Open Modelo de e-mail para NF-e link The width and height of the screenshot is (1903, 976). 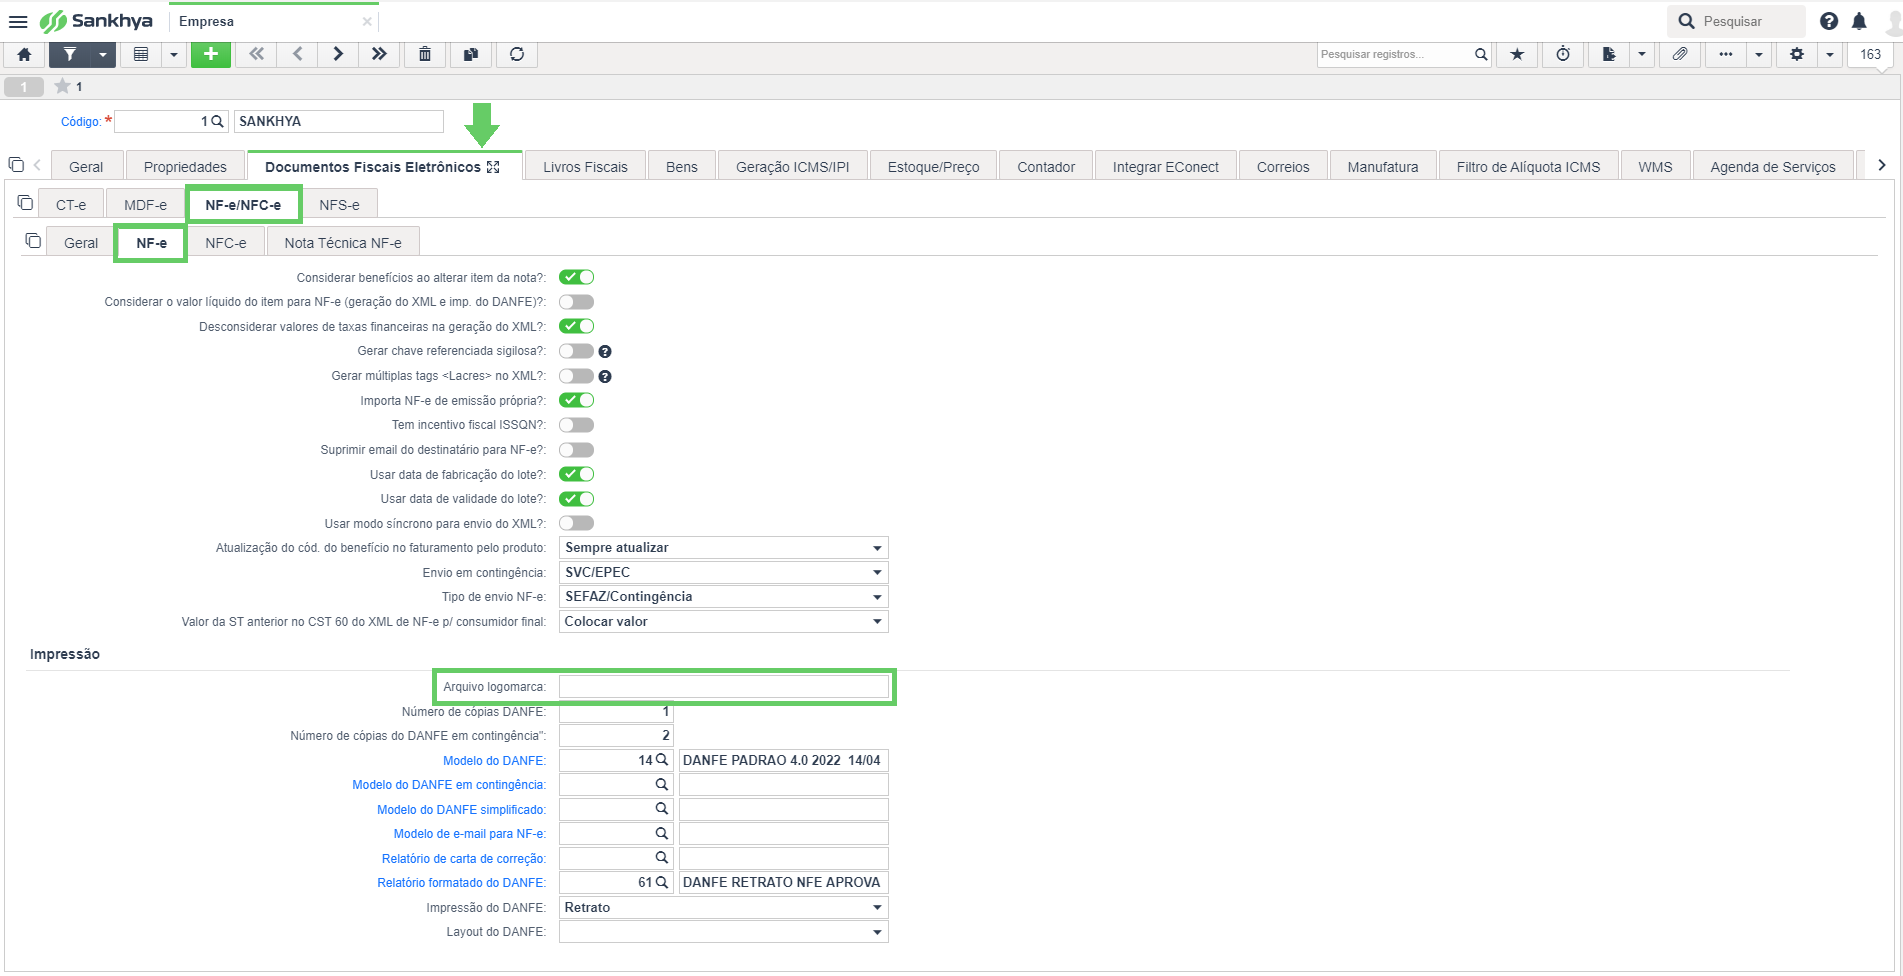(x=469, y=834)
